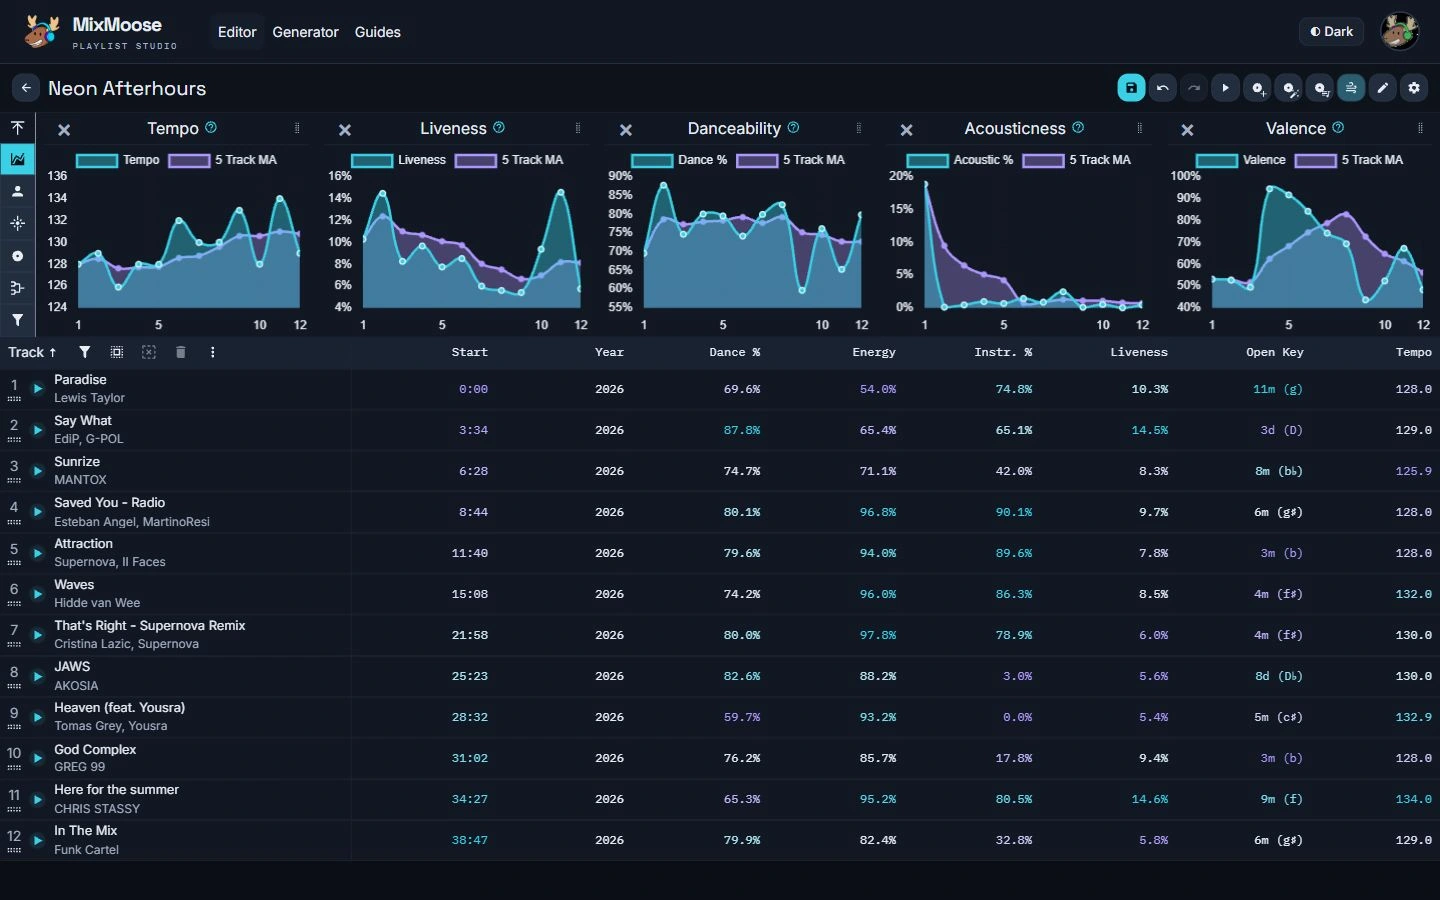Click the collapse-to-top arrow in the sidebar
The width and height of the screenshot is (1440, 900).
pos(17,127)
